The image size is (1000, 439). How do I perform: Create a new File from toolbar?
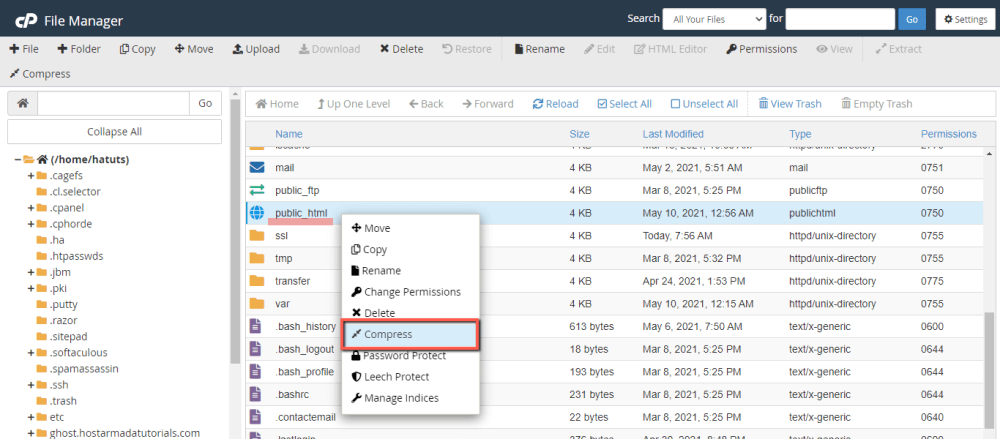pos(24,49)
